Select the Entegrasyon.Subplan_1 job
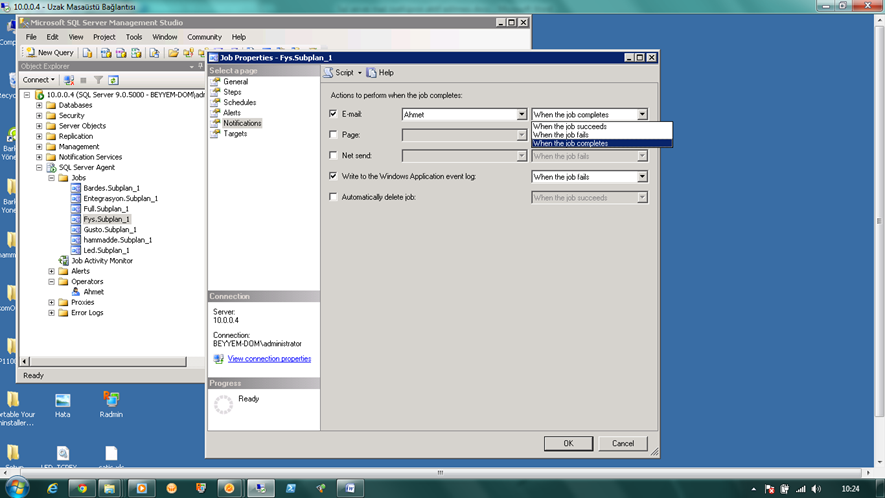This screenshot has width=885, height=498. (x=120, y=199)
